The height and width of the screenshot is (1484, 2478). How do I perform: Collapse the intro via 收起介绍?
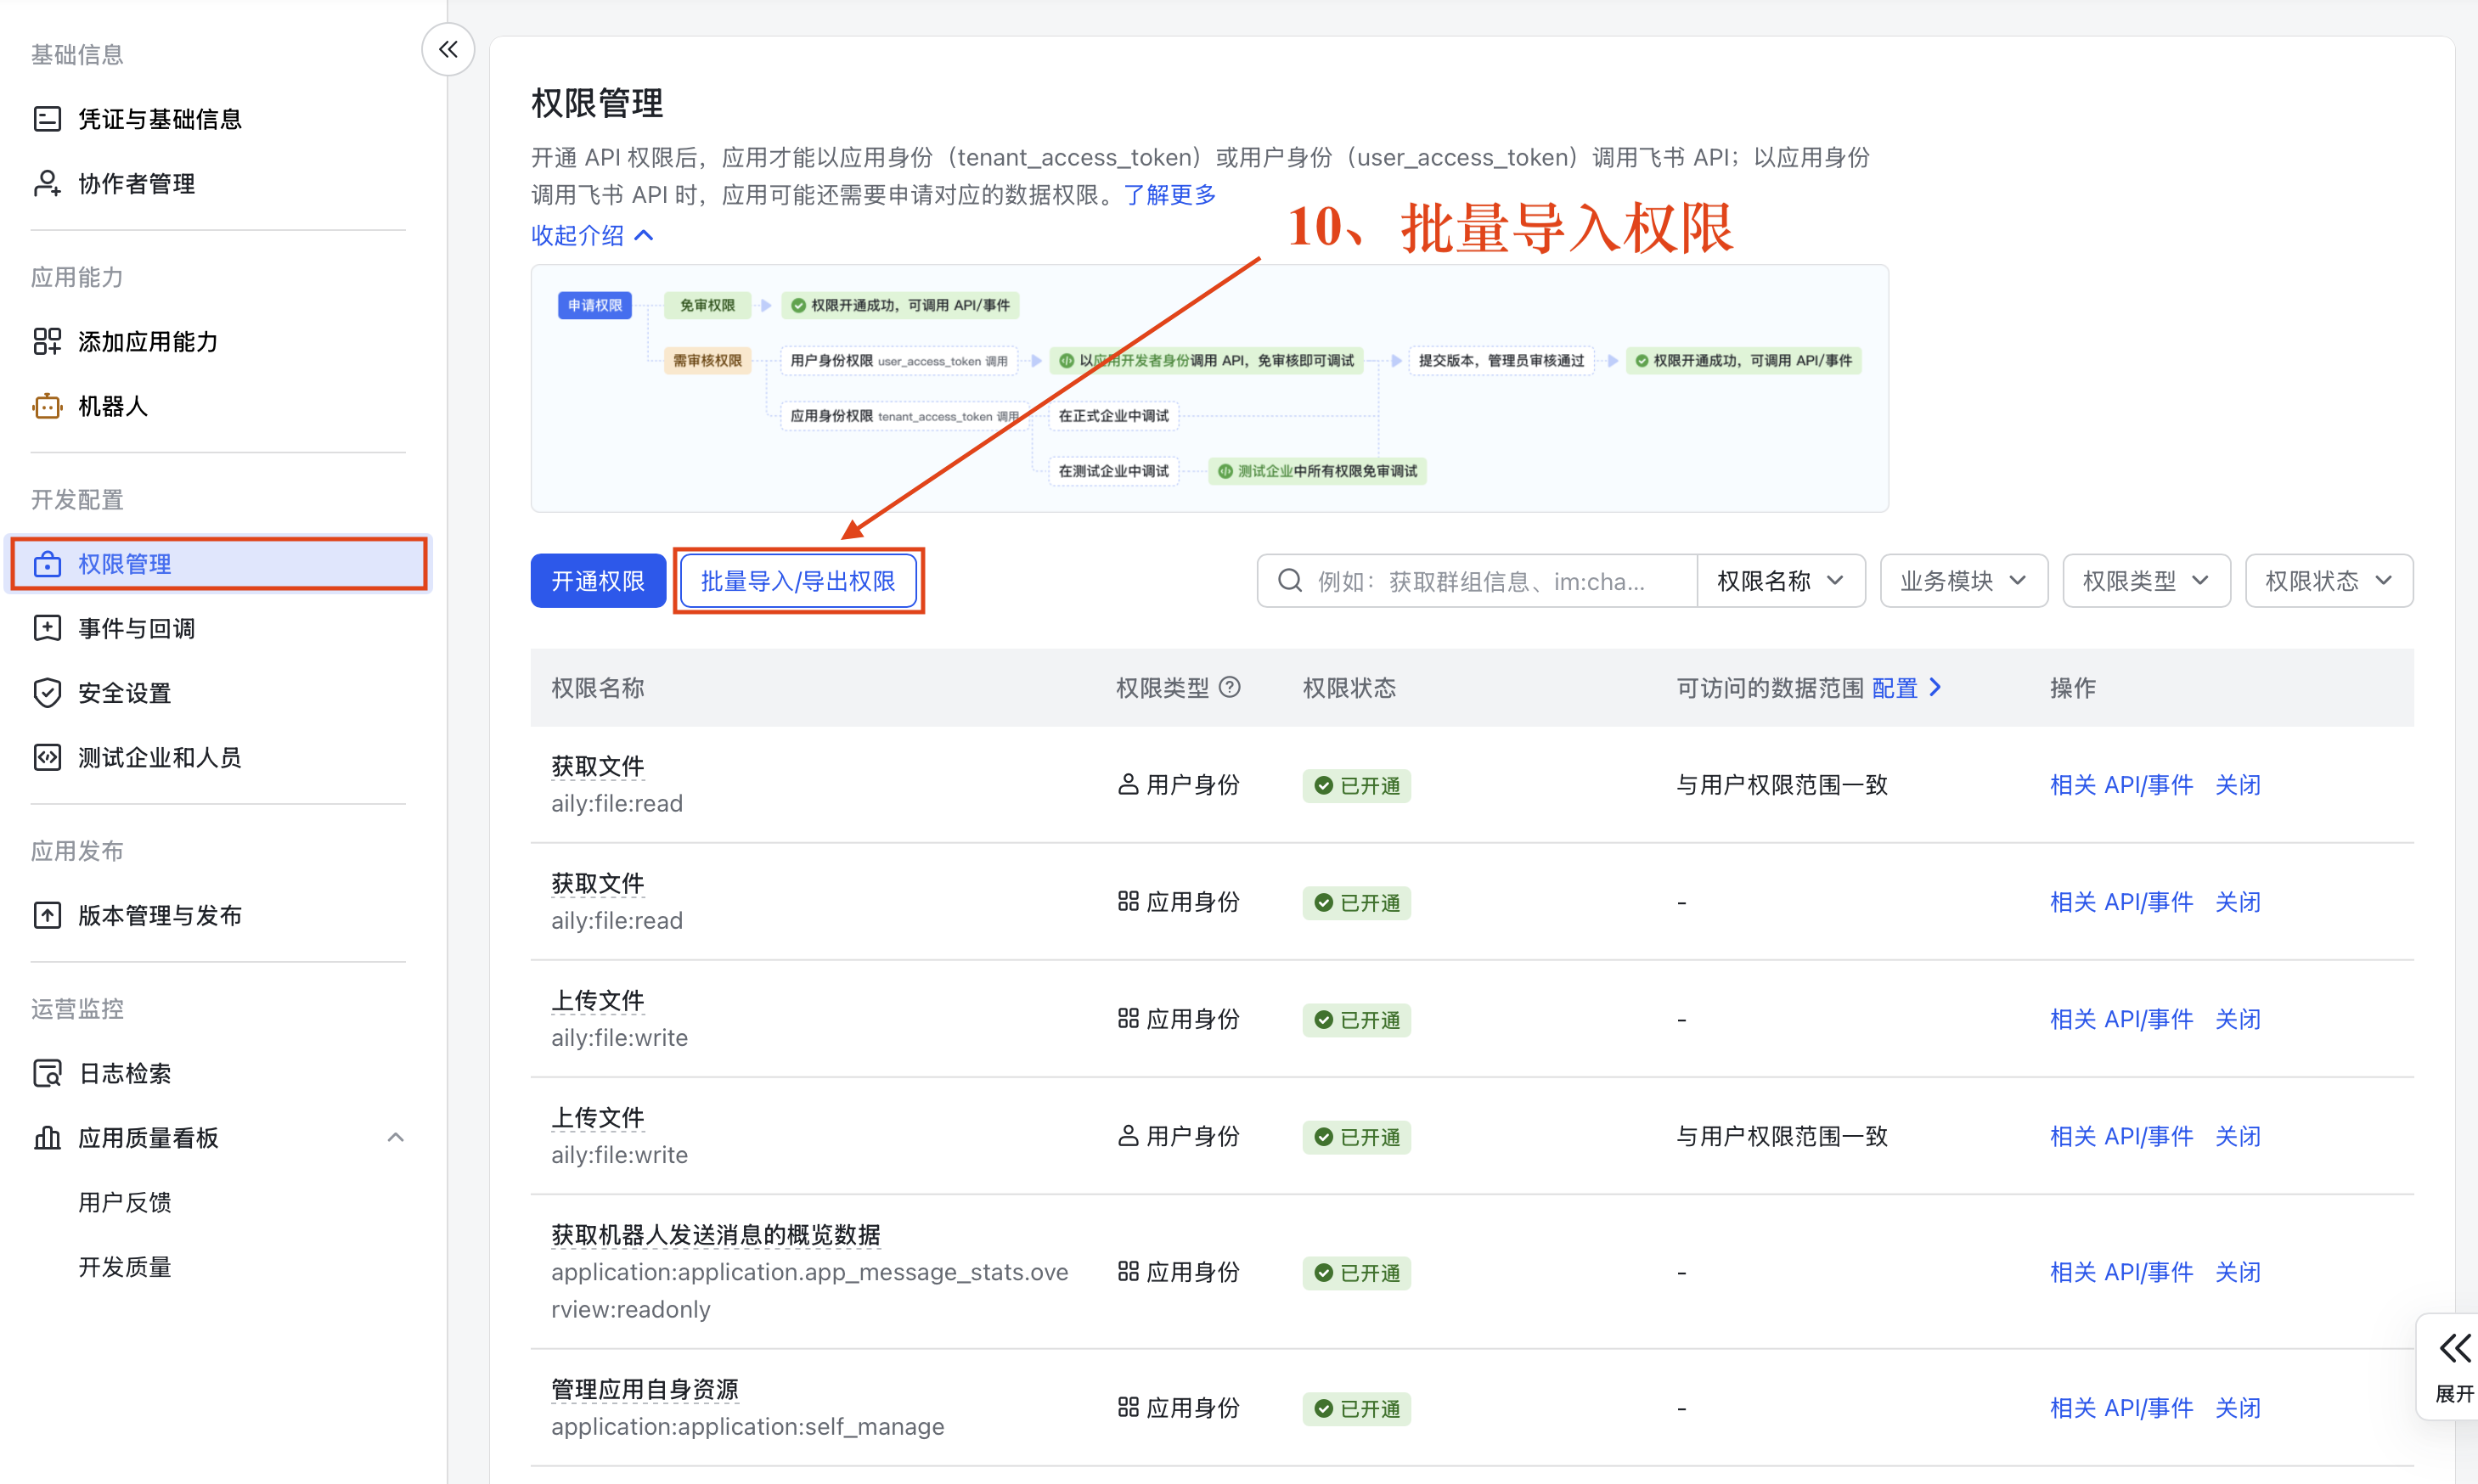(x=593, y=235)
